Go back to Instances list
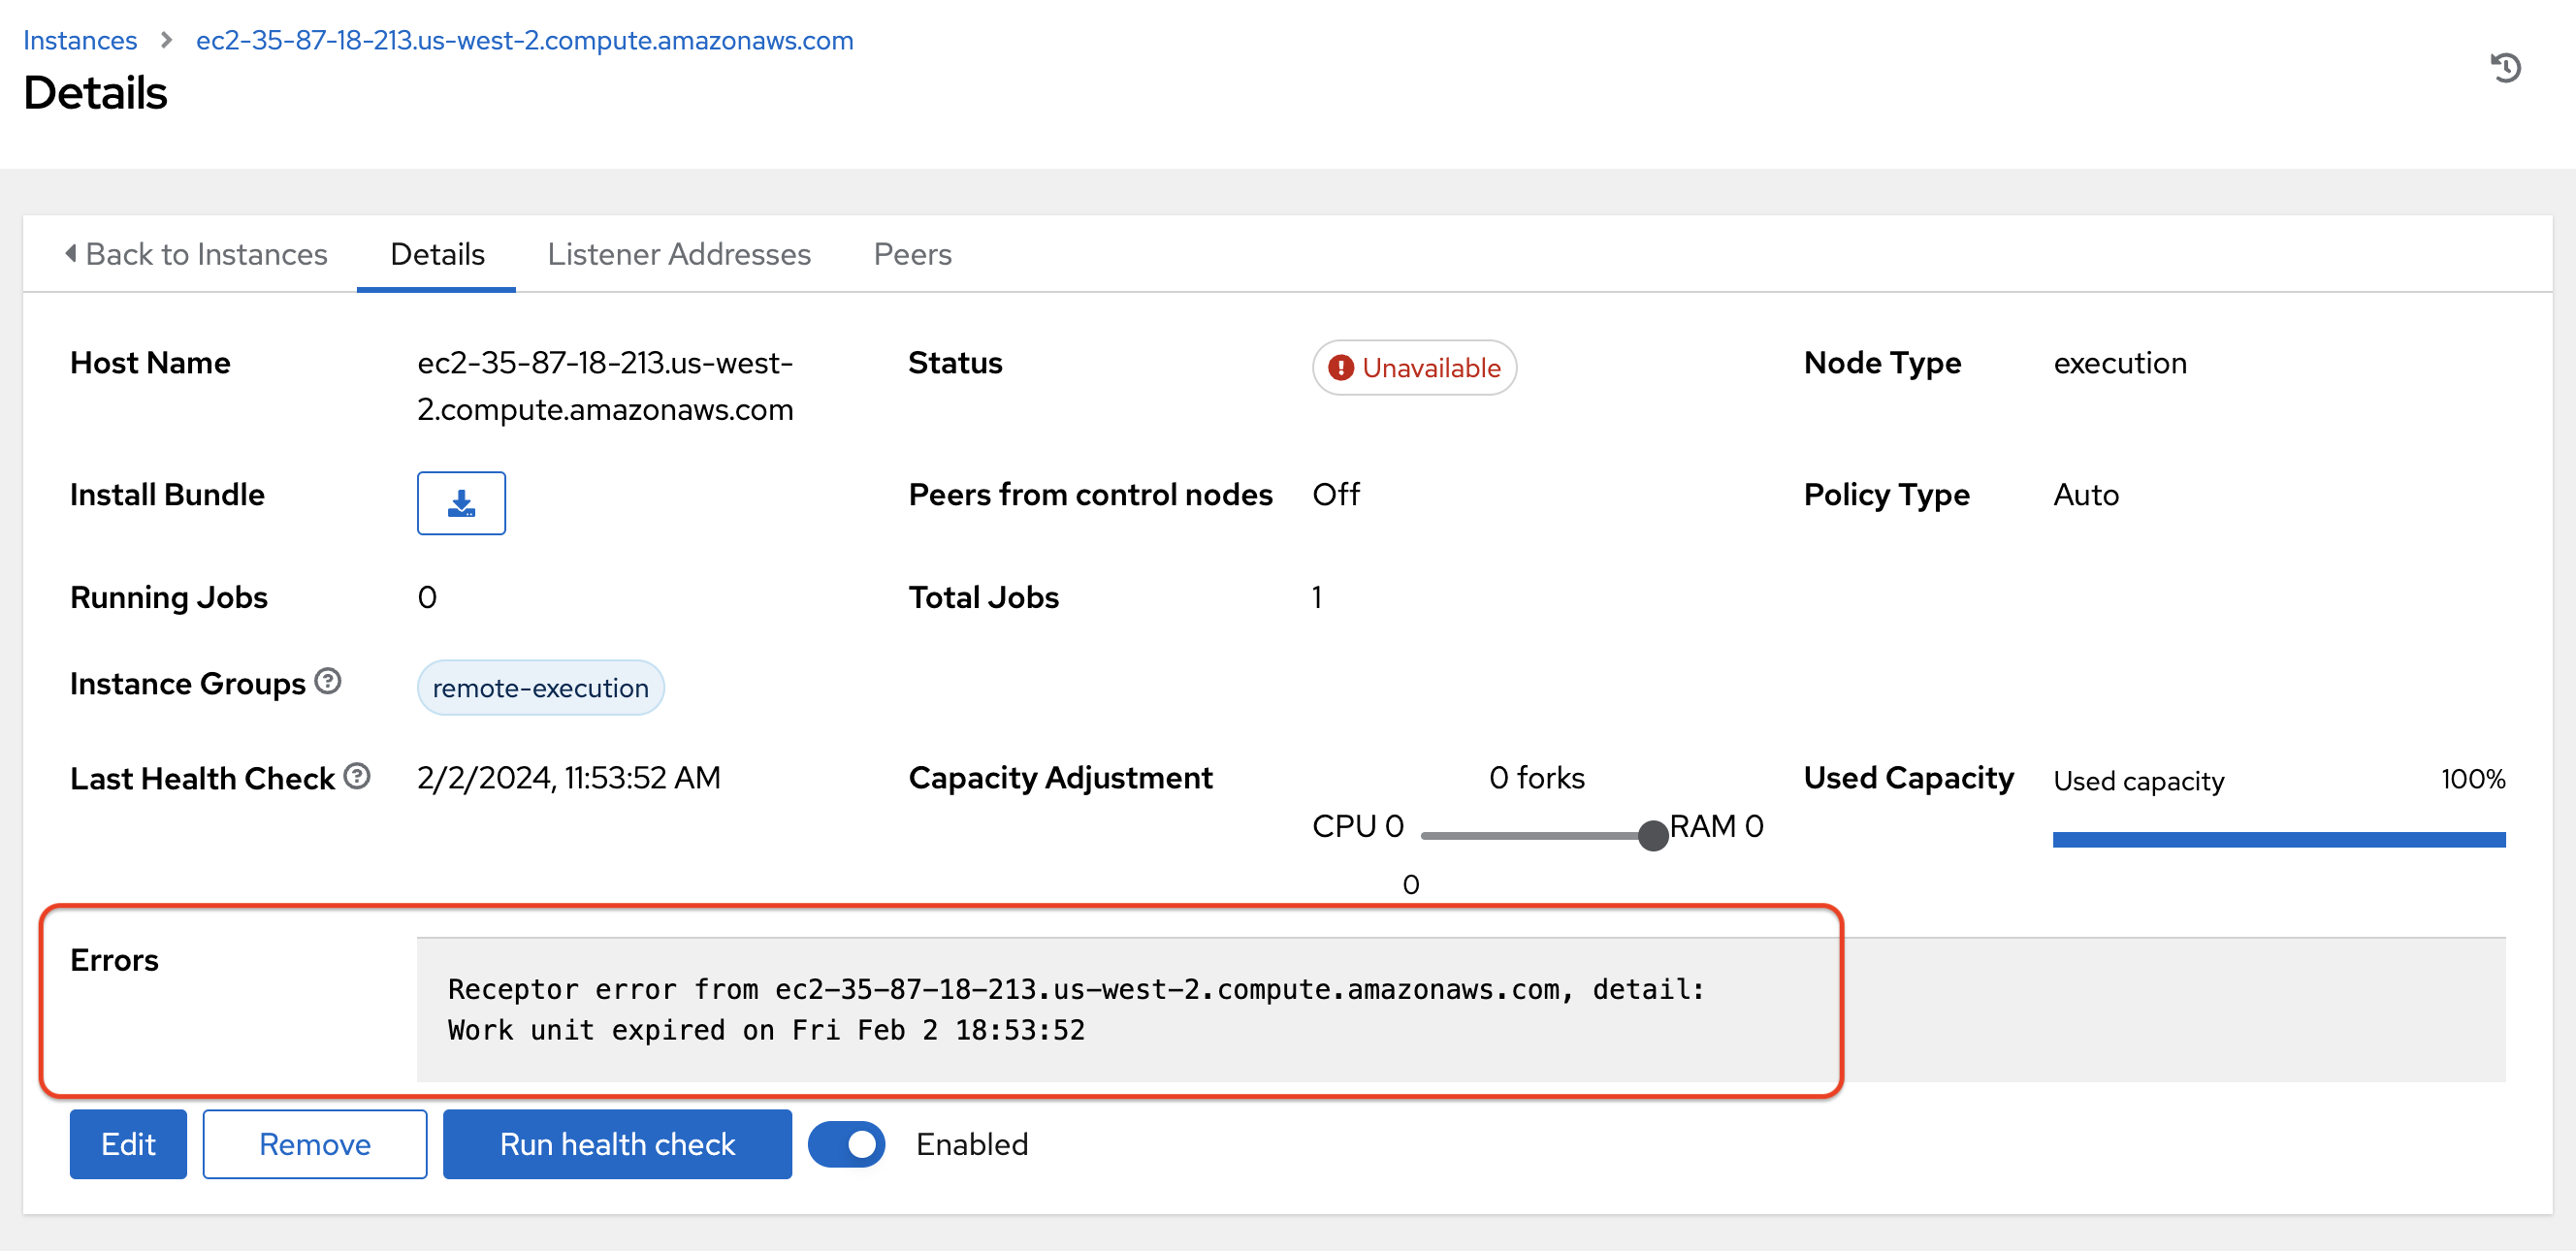This screenshot has height=1251, width=2576. (206, 254)
